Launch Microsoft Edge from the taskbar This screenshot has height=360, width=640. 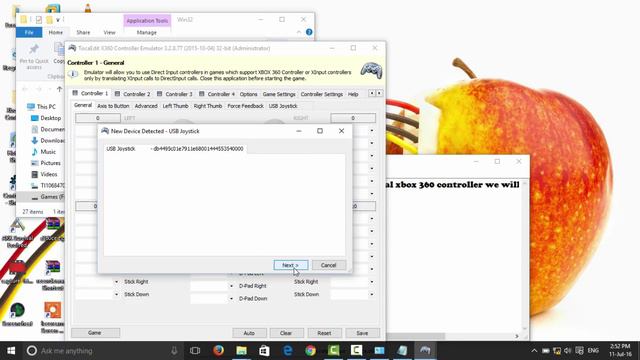(x=288, y=351)
